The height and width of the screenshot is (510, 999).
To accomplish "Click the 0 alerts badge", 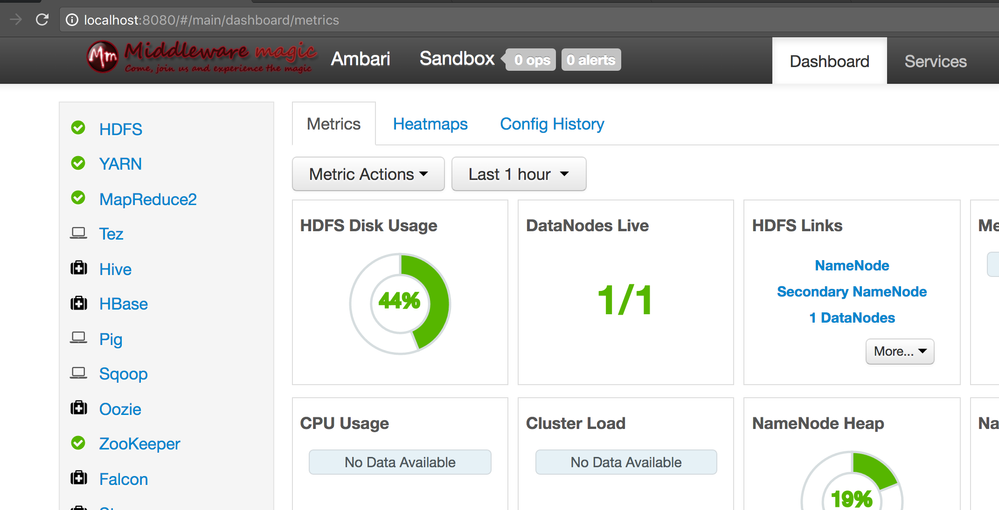I will click(x=590, y=60).
